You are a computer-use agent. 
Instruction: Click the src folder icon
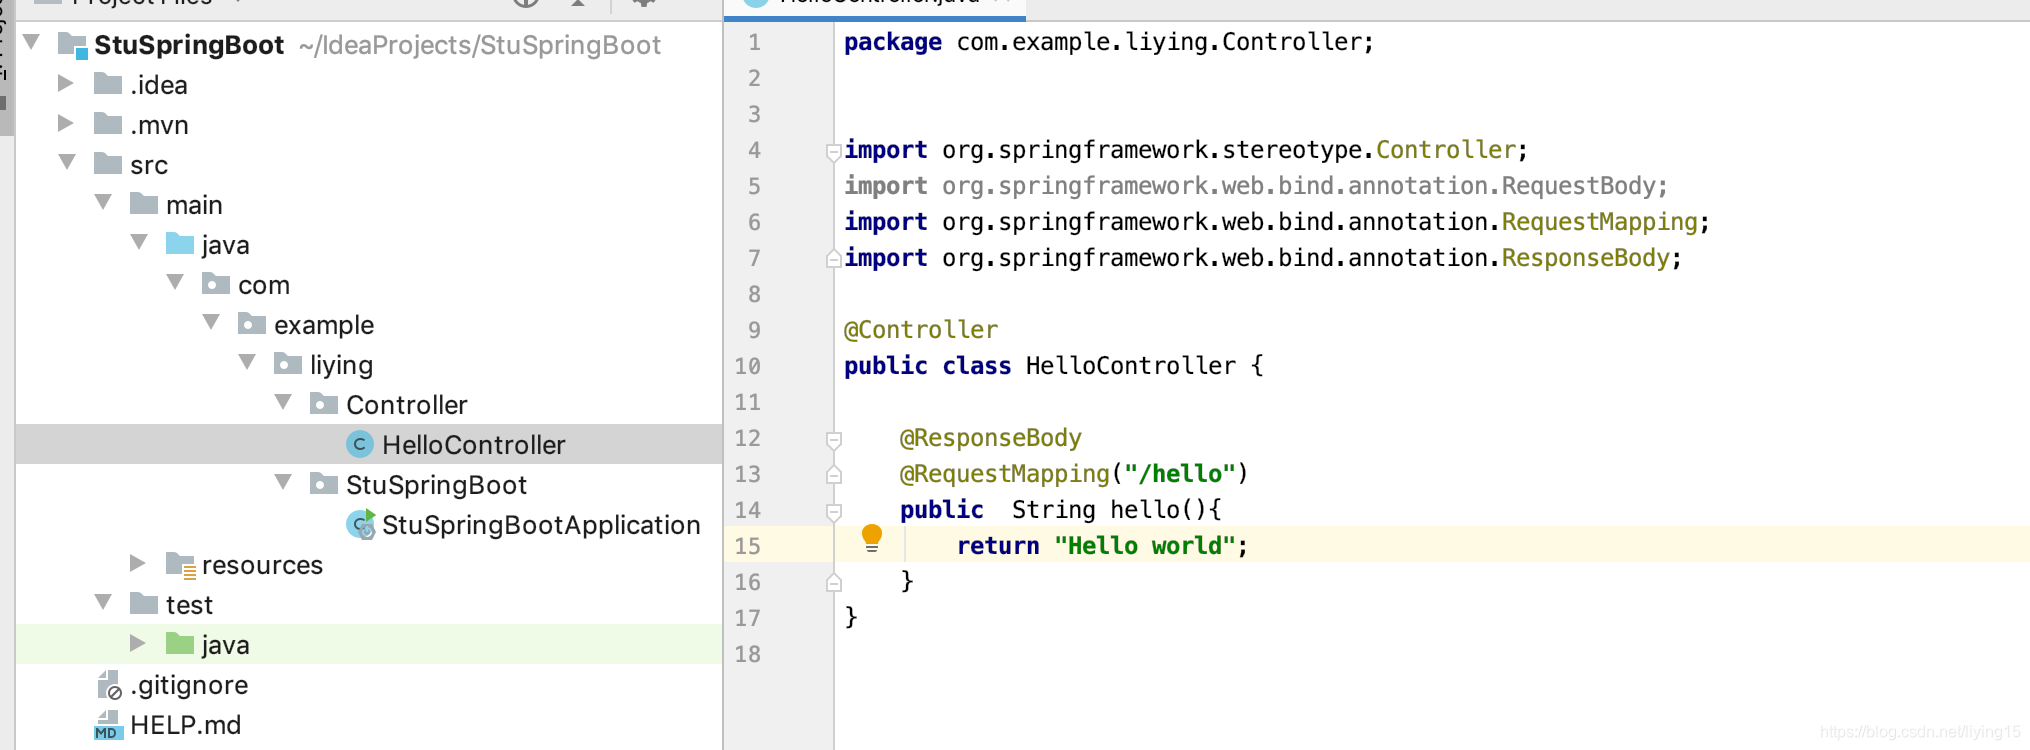coord(108,163)
